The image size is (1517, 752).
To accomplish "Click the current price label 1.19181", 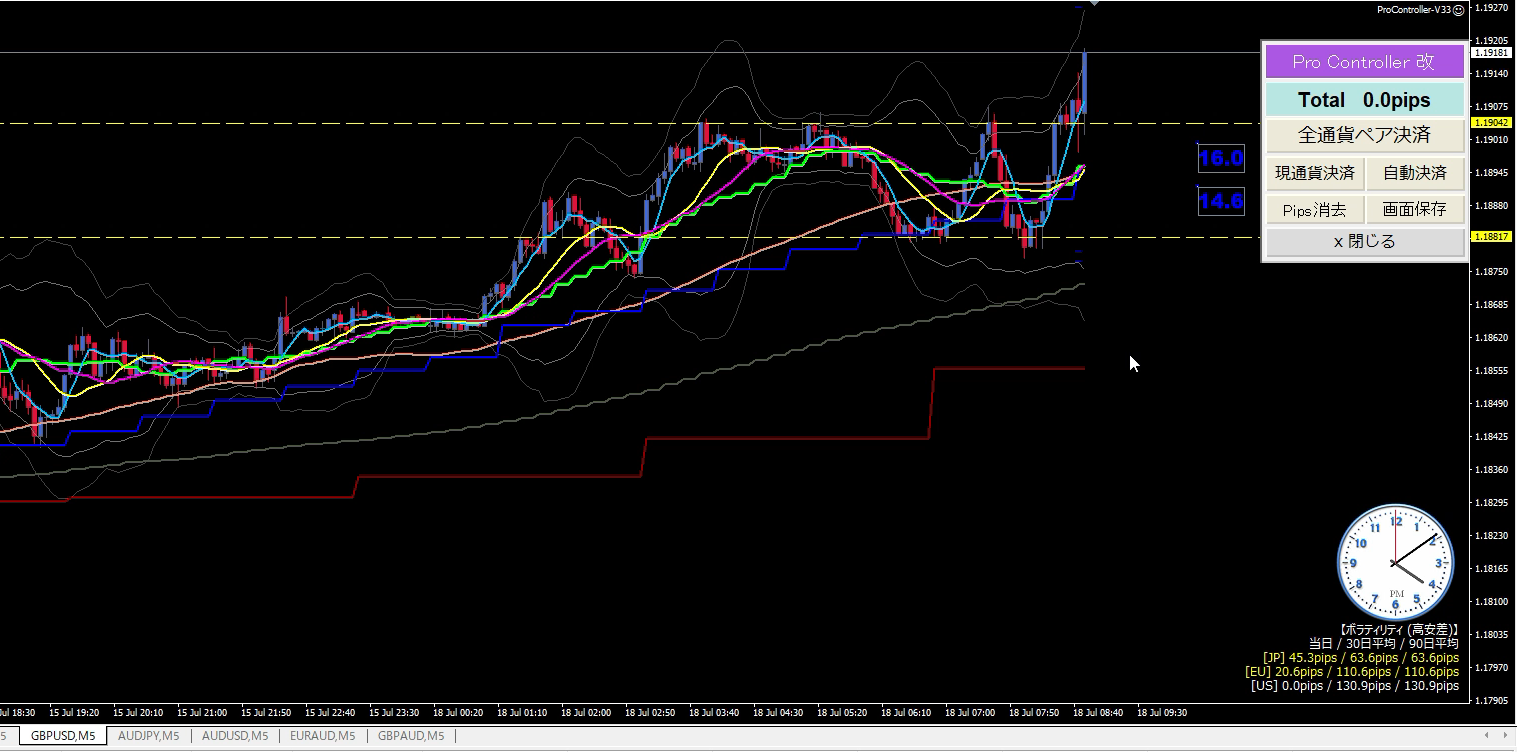I will tap(1489, 52).
